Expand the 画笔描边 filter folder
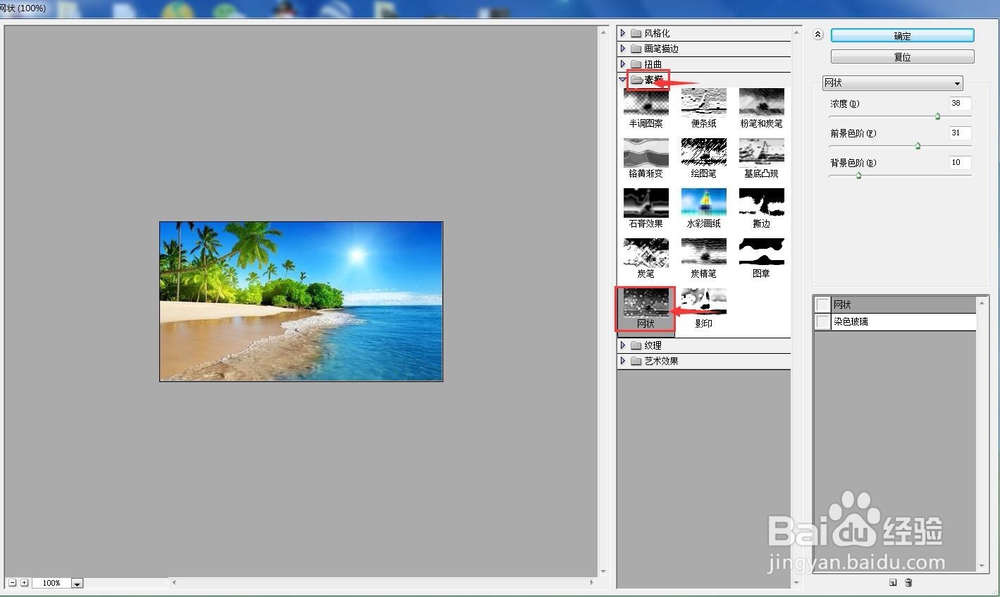The image size is (1000, 597). point(622,48)
